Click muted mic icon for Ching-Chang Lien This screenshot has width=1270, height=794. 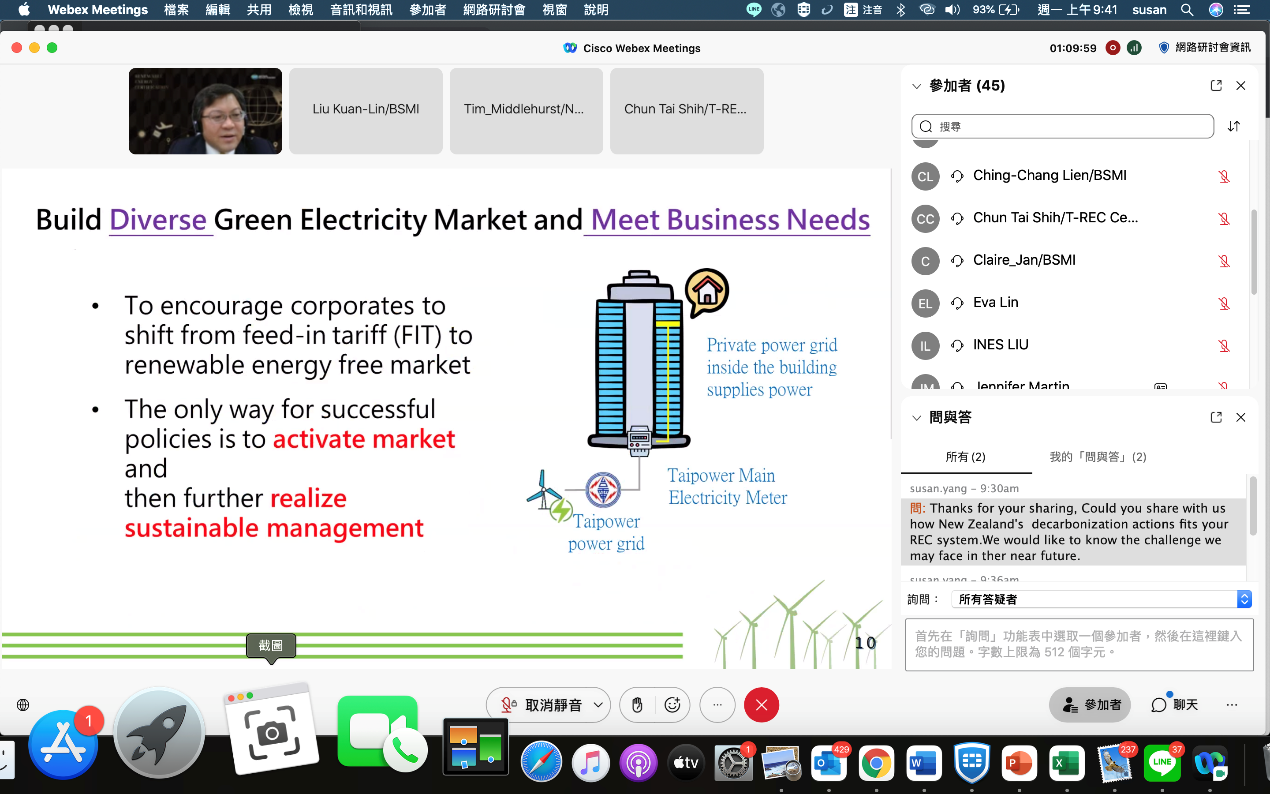click(1223, 177)
